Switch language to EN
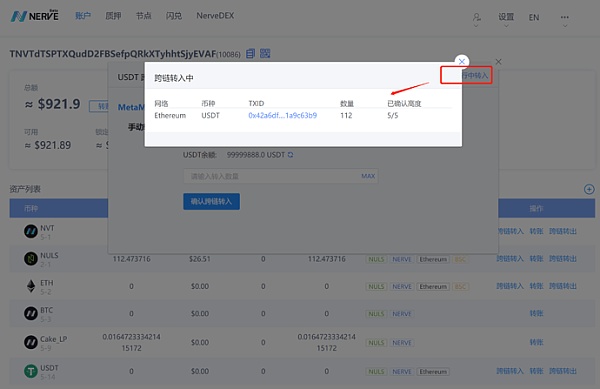This screenshot has height=389, width=600. (x=534, y=18)
